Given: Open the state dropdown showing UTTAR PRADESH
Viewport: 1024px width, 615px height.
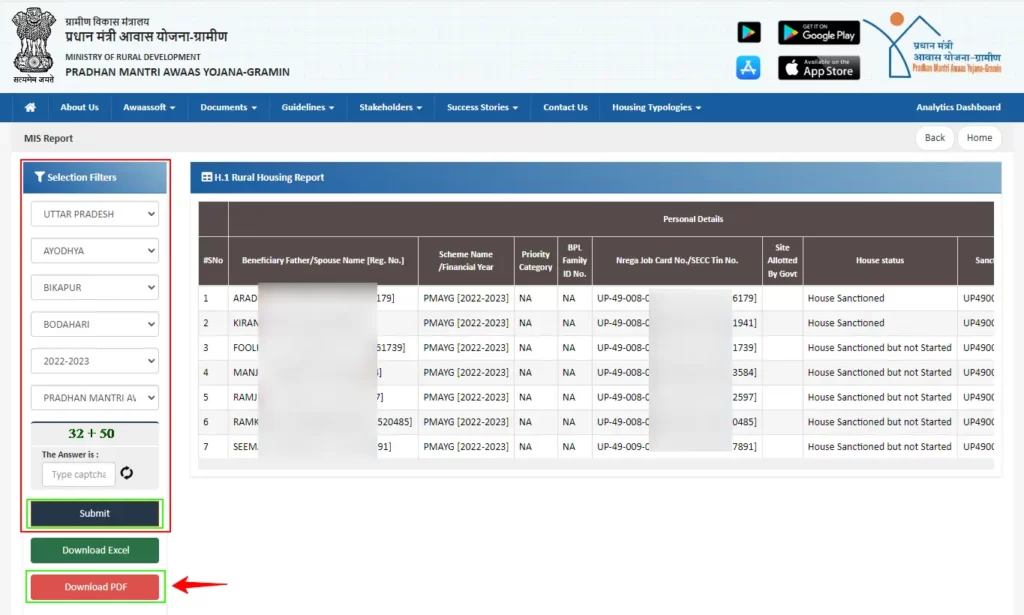Looking at the screenshot, I should [95, 214].
